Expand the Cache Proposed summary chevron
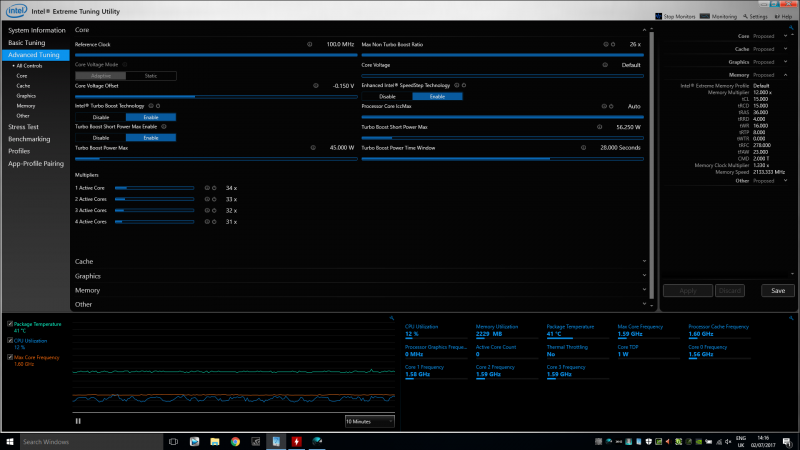Screen dimensions: 800x450 click(786, 49)
